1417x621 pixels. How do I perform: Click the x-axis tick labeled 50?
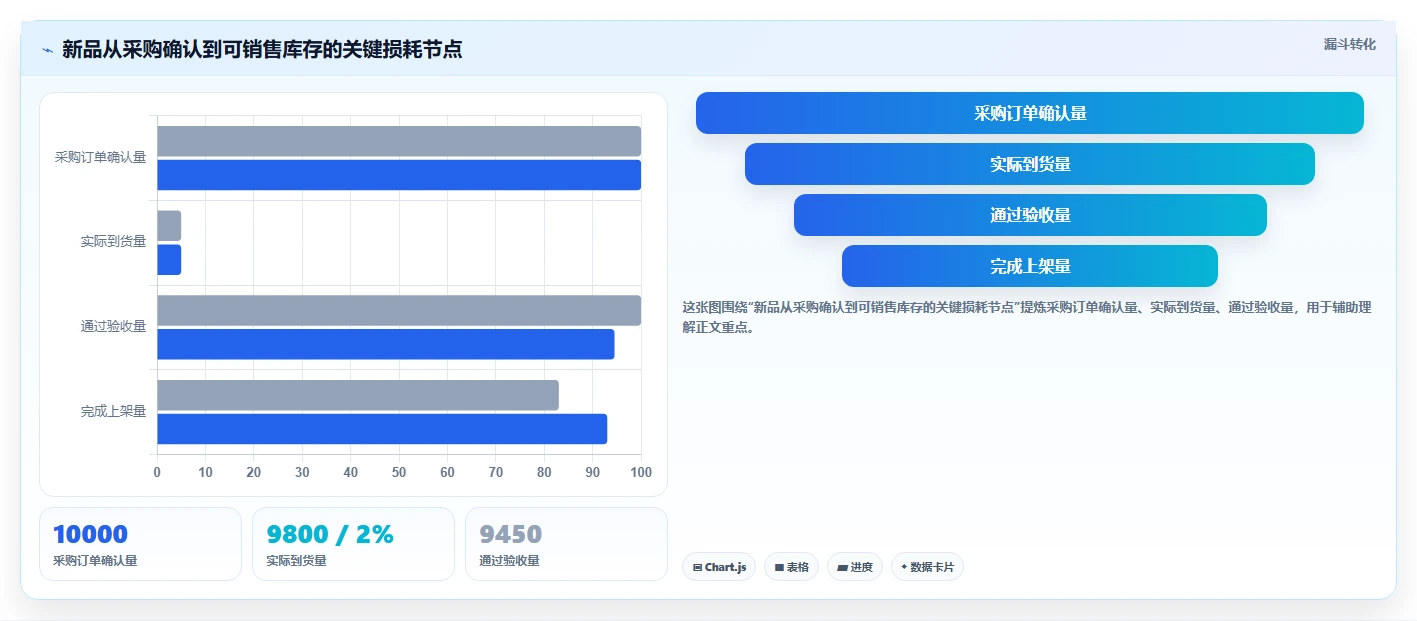[399, 472]
